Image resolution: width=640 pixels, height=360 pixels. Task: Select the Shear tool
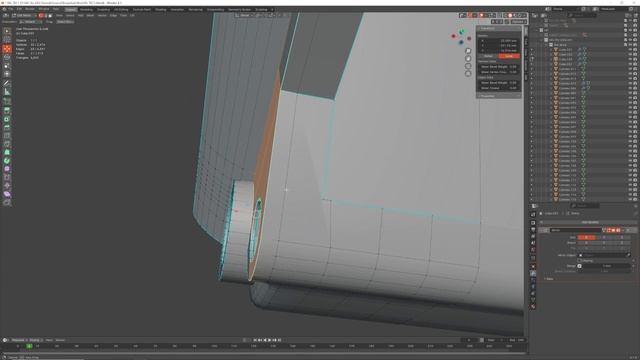coord(7,194)
